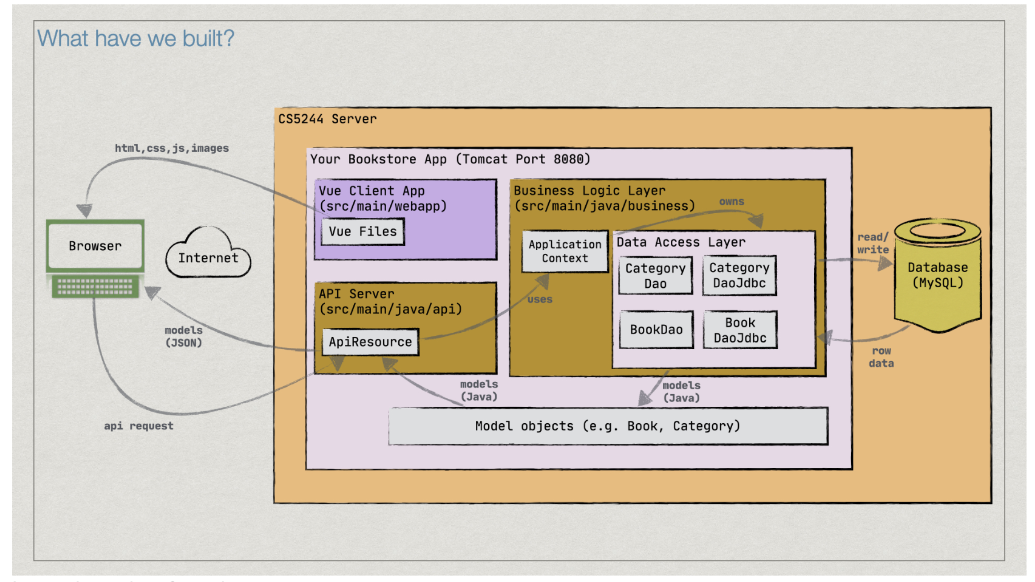
Task: Click the Browser monitor icon
Action: [95, 246]
